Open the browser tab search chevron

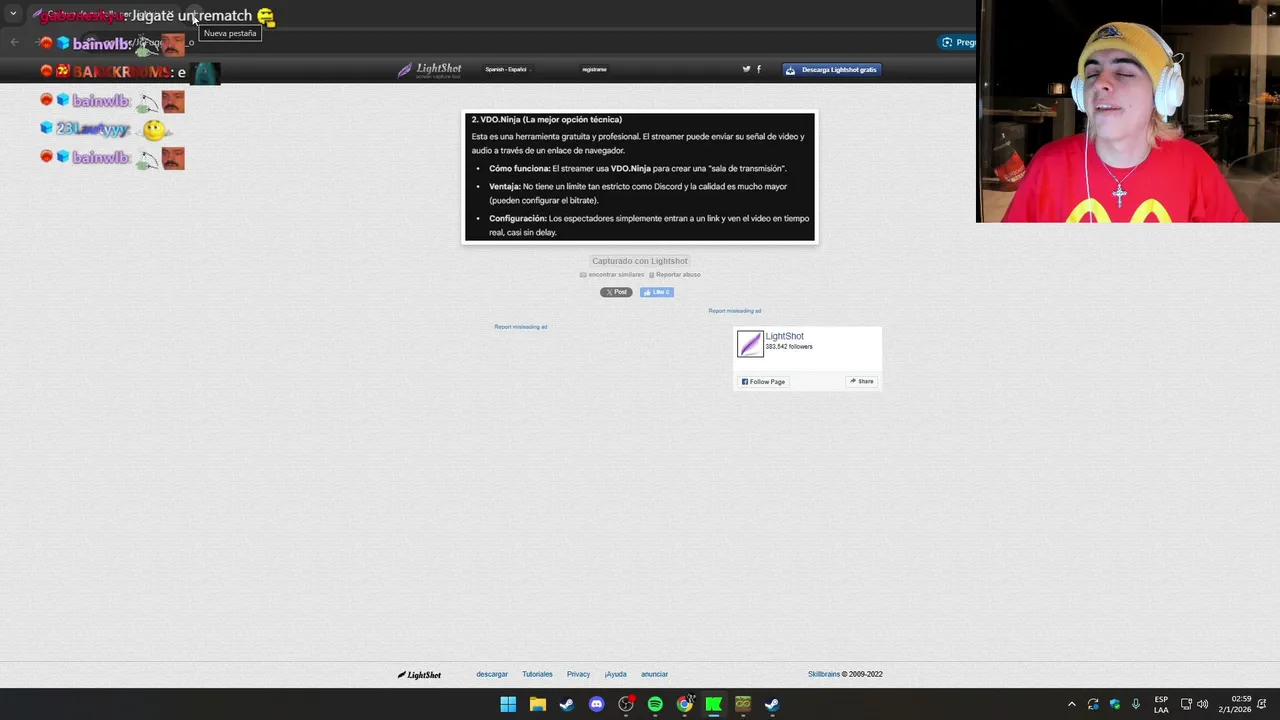pyautogui.click(x=13, y=14)
